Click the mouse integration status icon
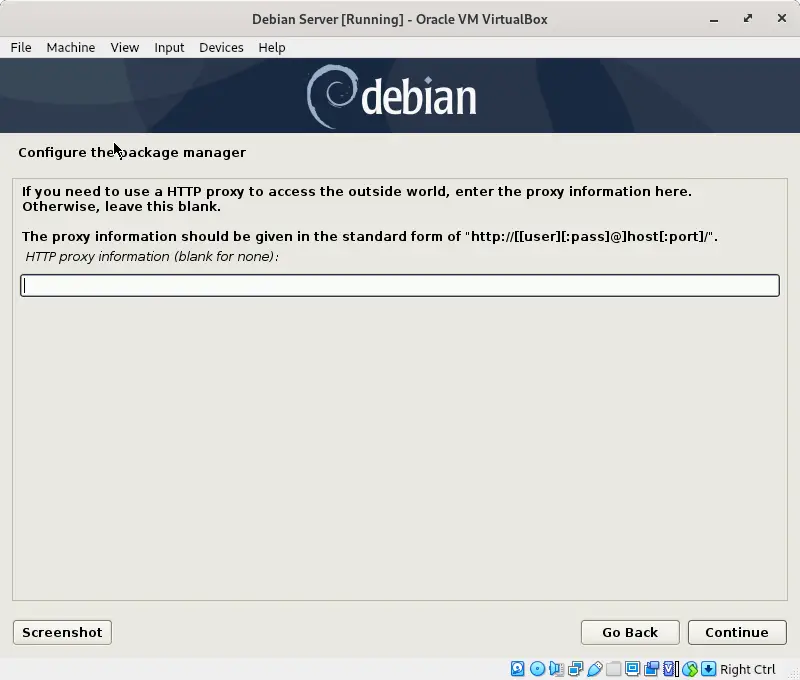 (x=690, y=668)
